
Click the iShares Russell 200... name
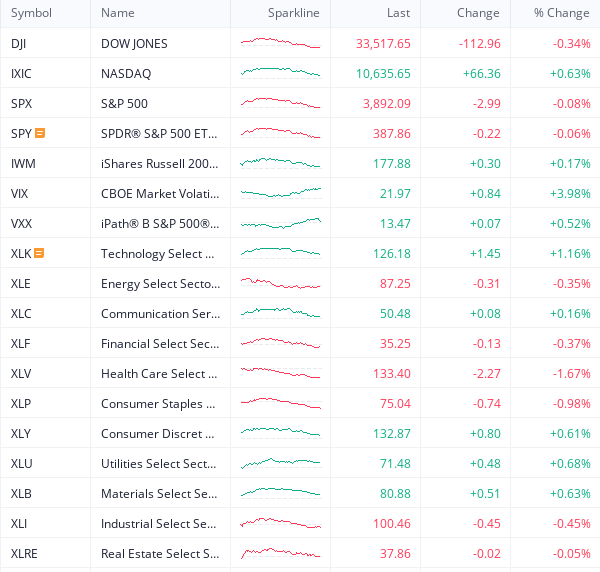(x=160, y=163)
